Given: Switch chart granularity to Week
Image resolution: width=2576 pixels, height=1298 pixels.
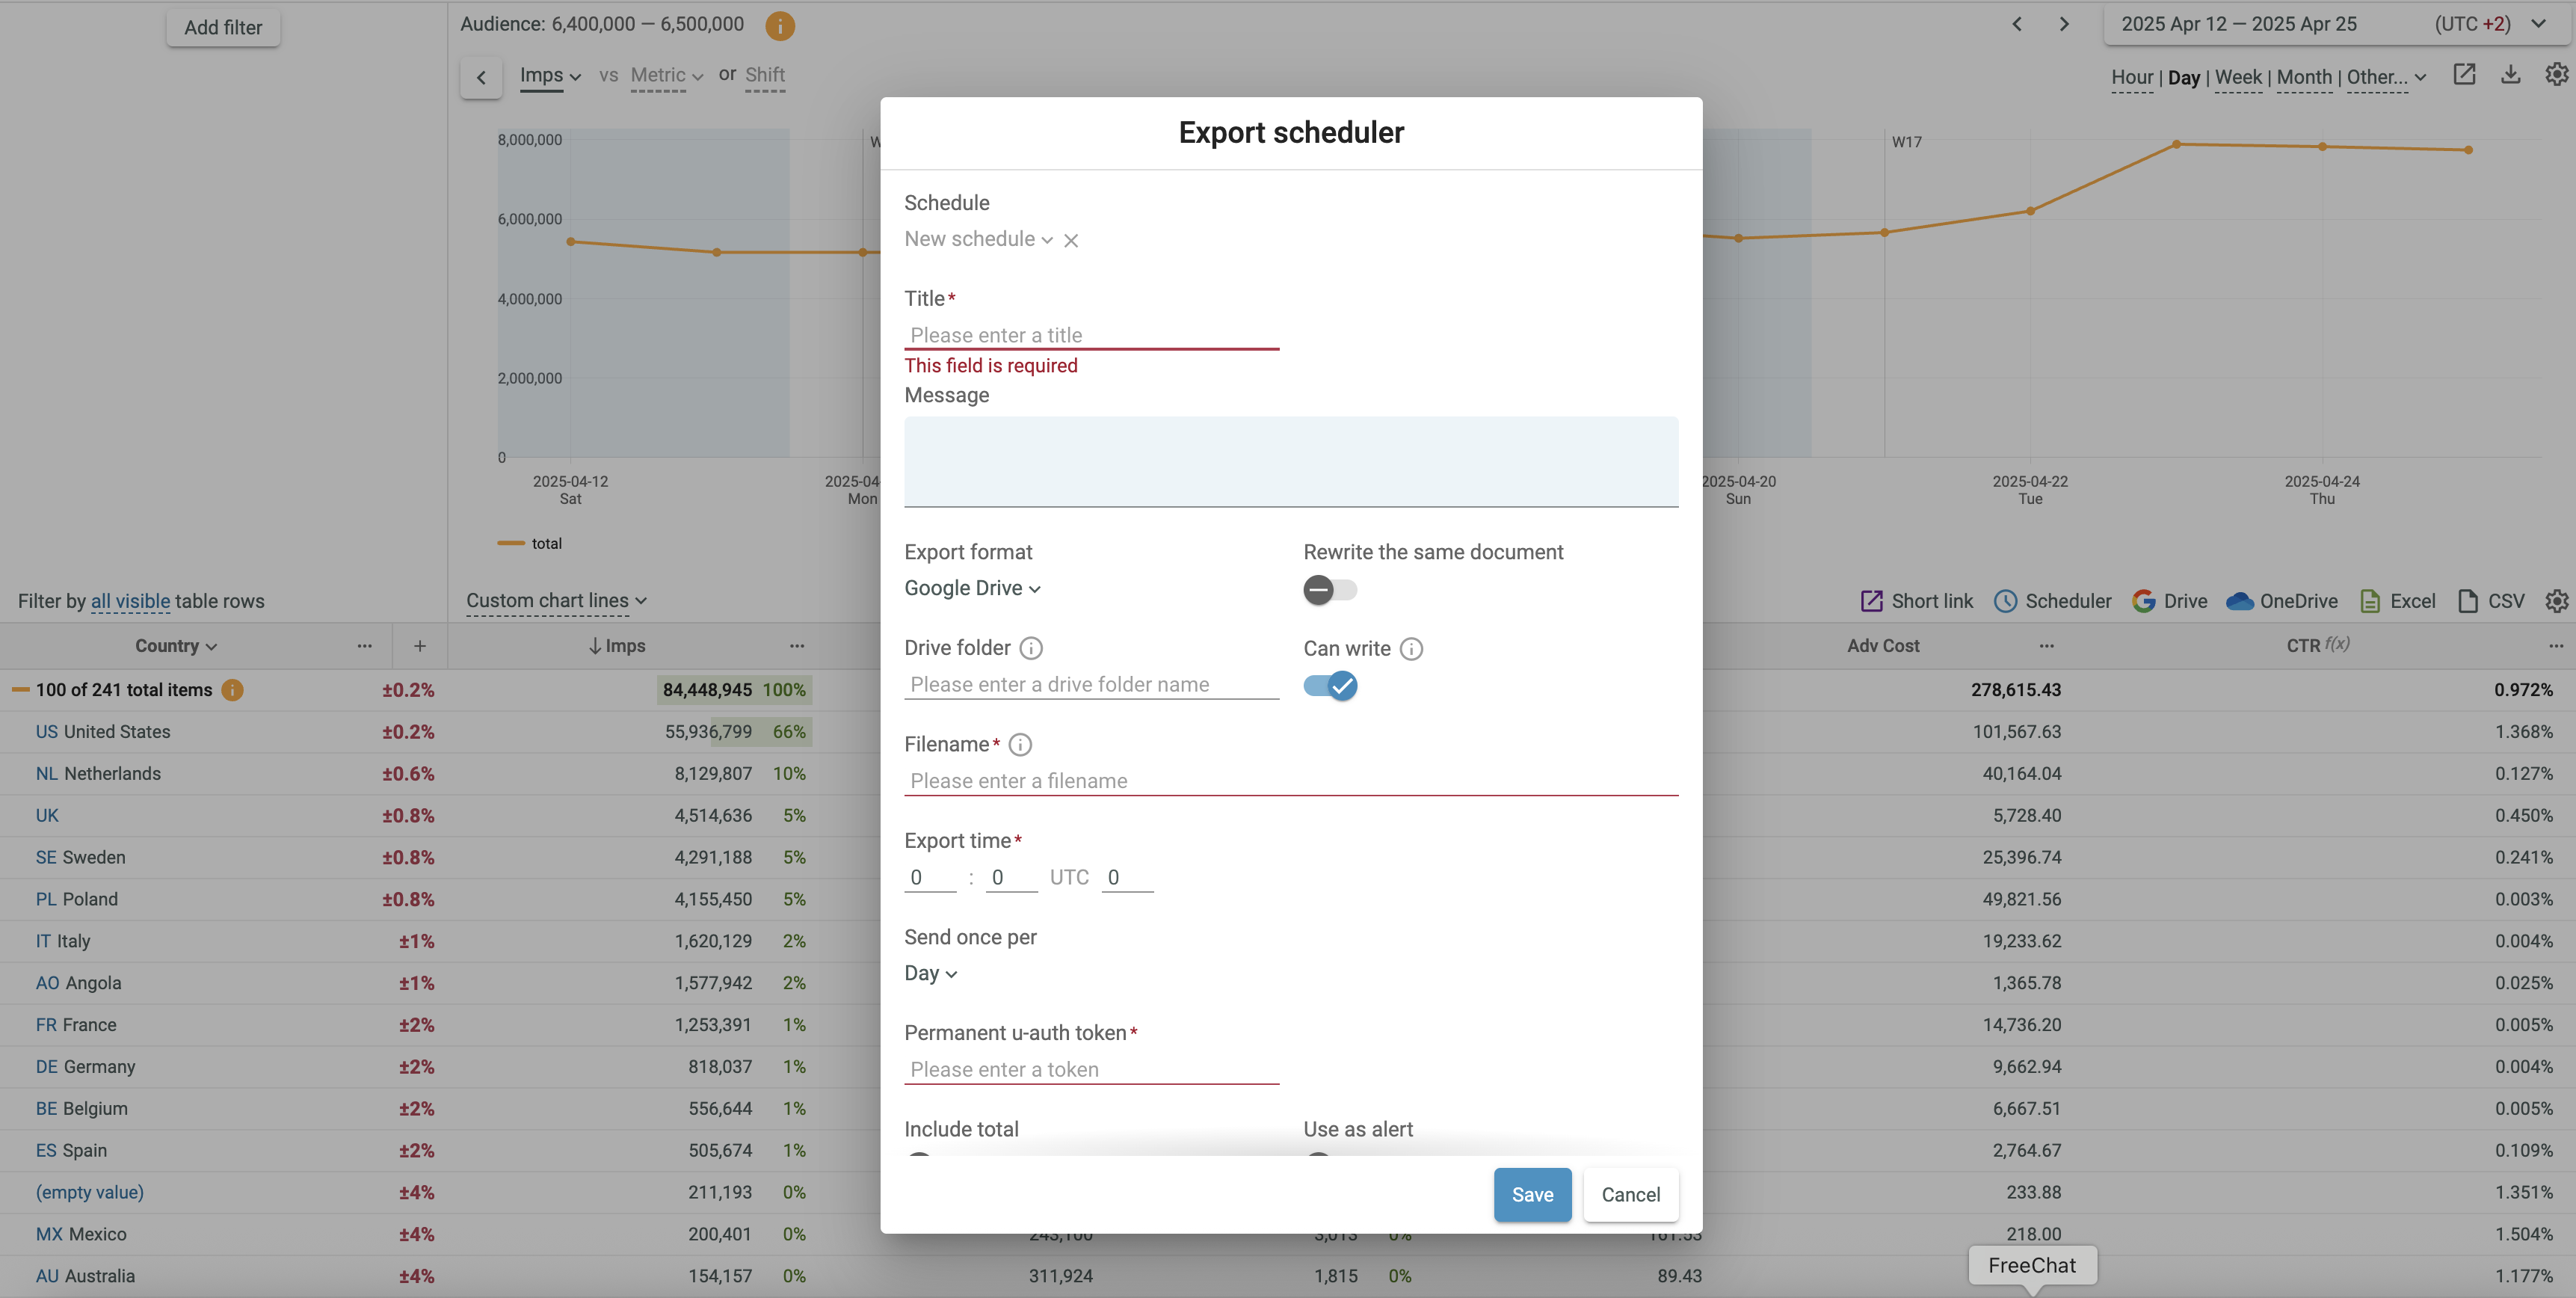Looking at the screenshot, I should click(x=2237, y=77).
